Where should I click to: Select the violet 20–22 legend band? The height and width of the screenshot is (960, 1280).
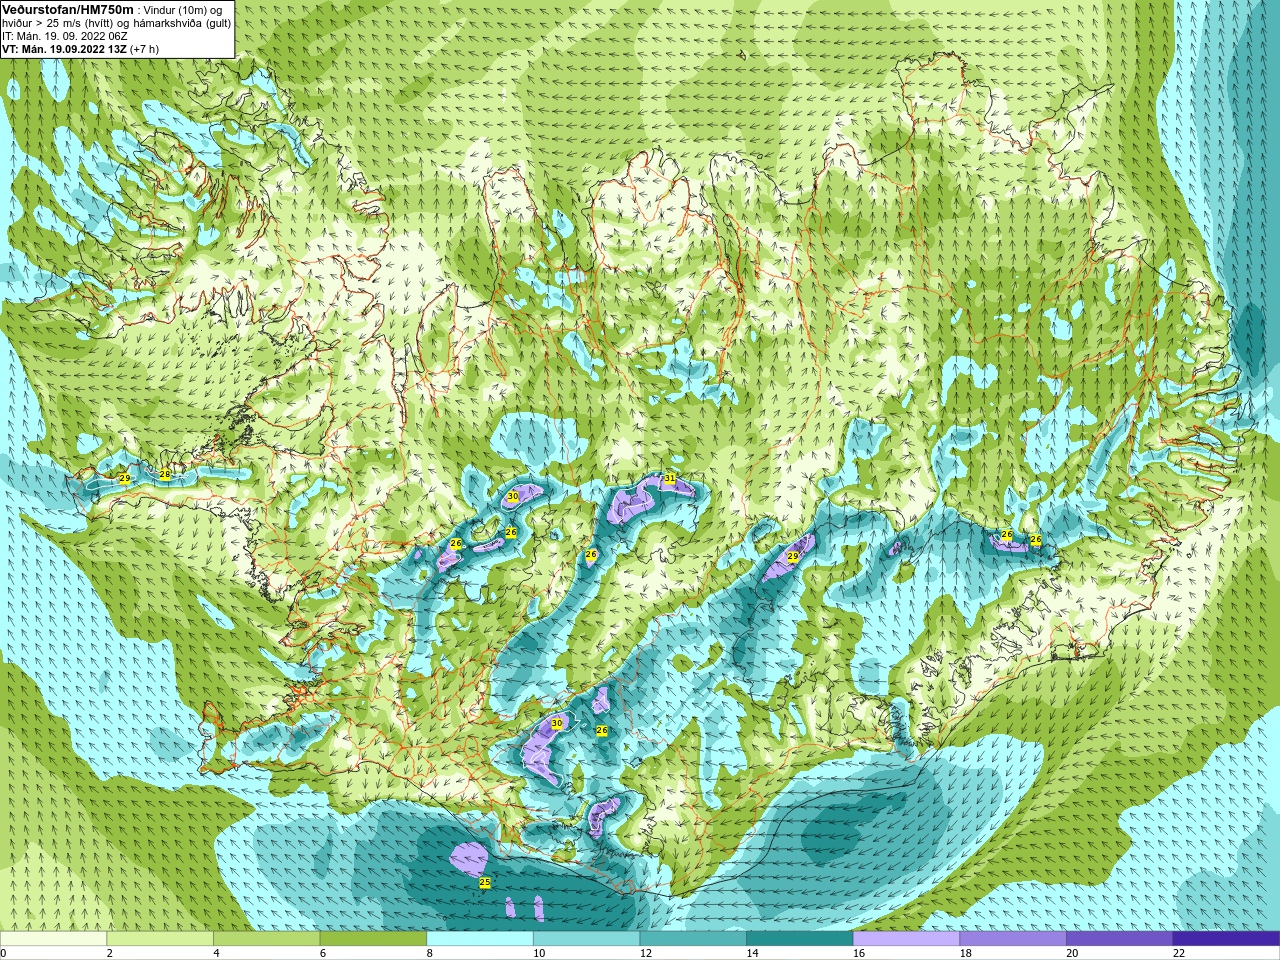click(x=1119, y=939)
